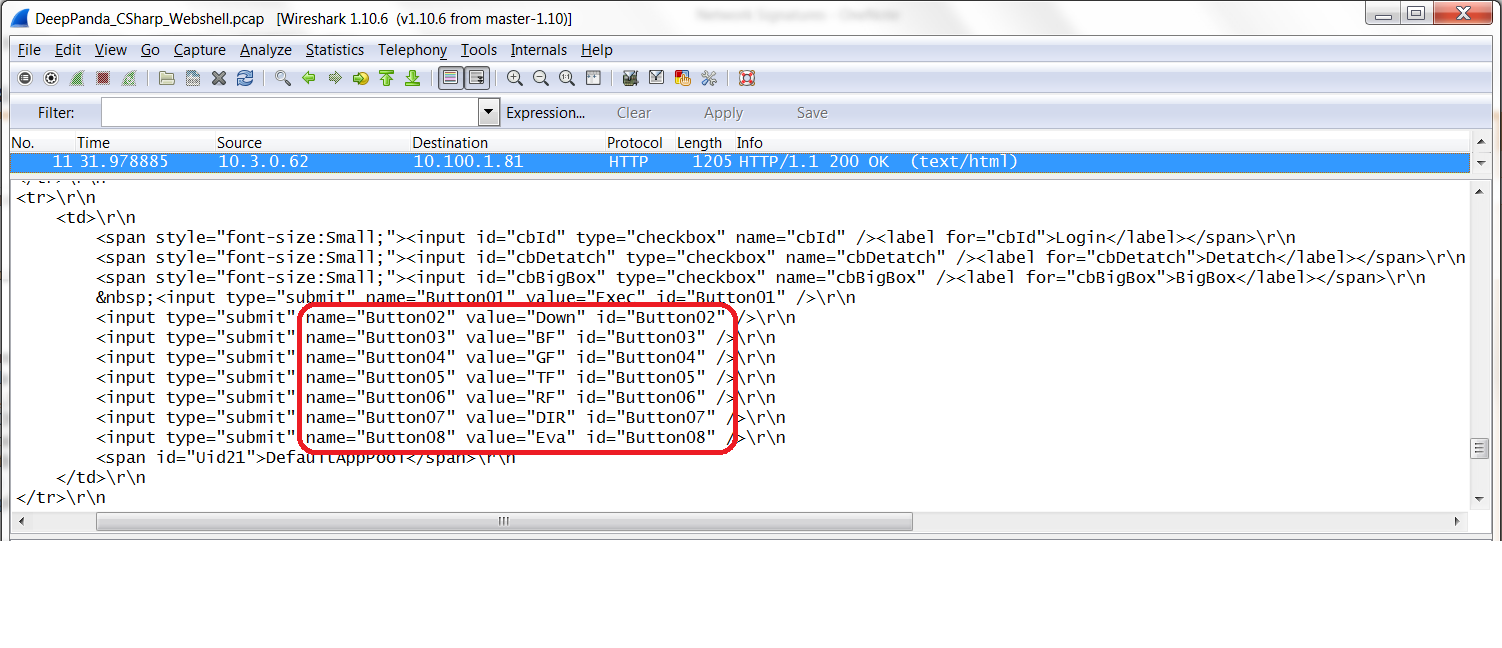Sort packets by the Time column
Screen dimensions: 1502x648
(94, 143)
